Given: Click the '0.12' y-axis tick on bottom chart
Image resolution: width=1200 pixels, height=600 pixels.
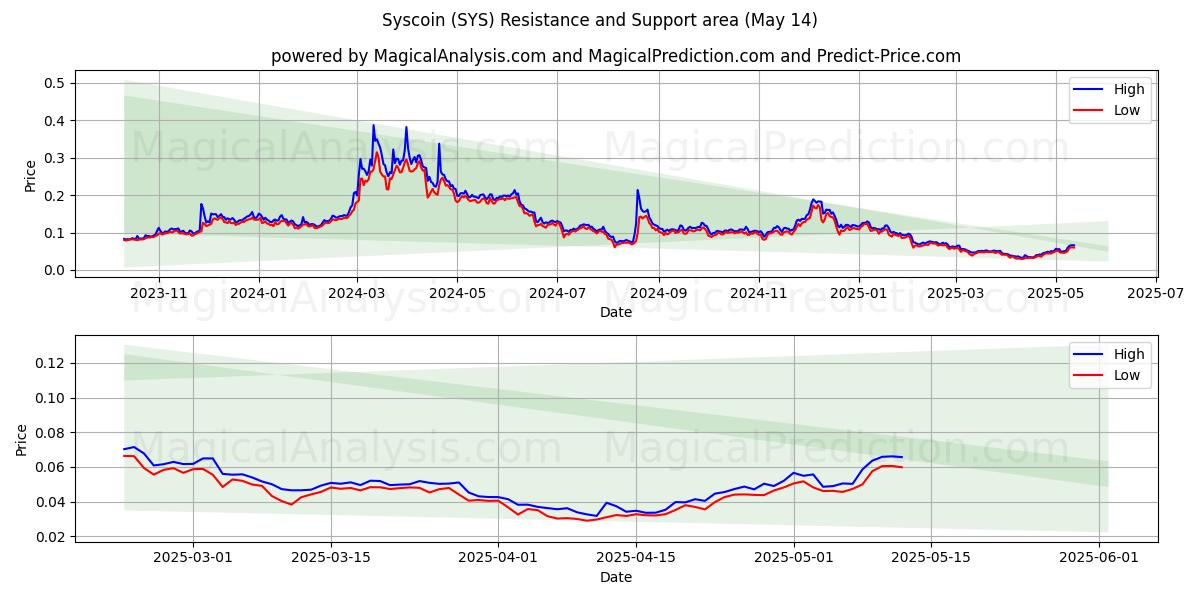Looking at the screenshot, I should (x=51, y=363).
